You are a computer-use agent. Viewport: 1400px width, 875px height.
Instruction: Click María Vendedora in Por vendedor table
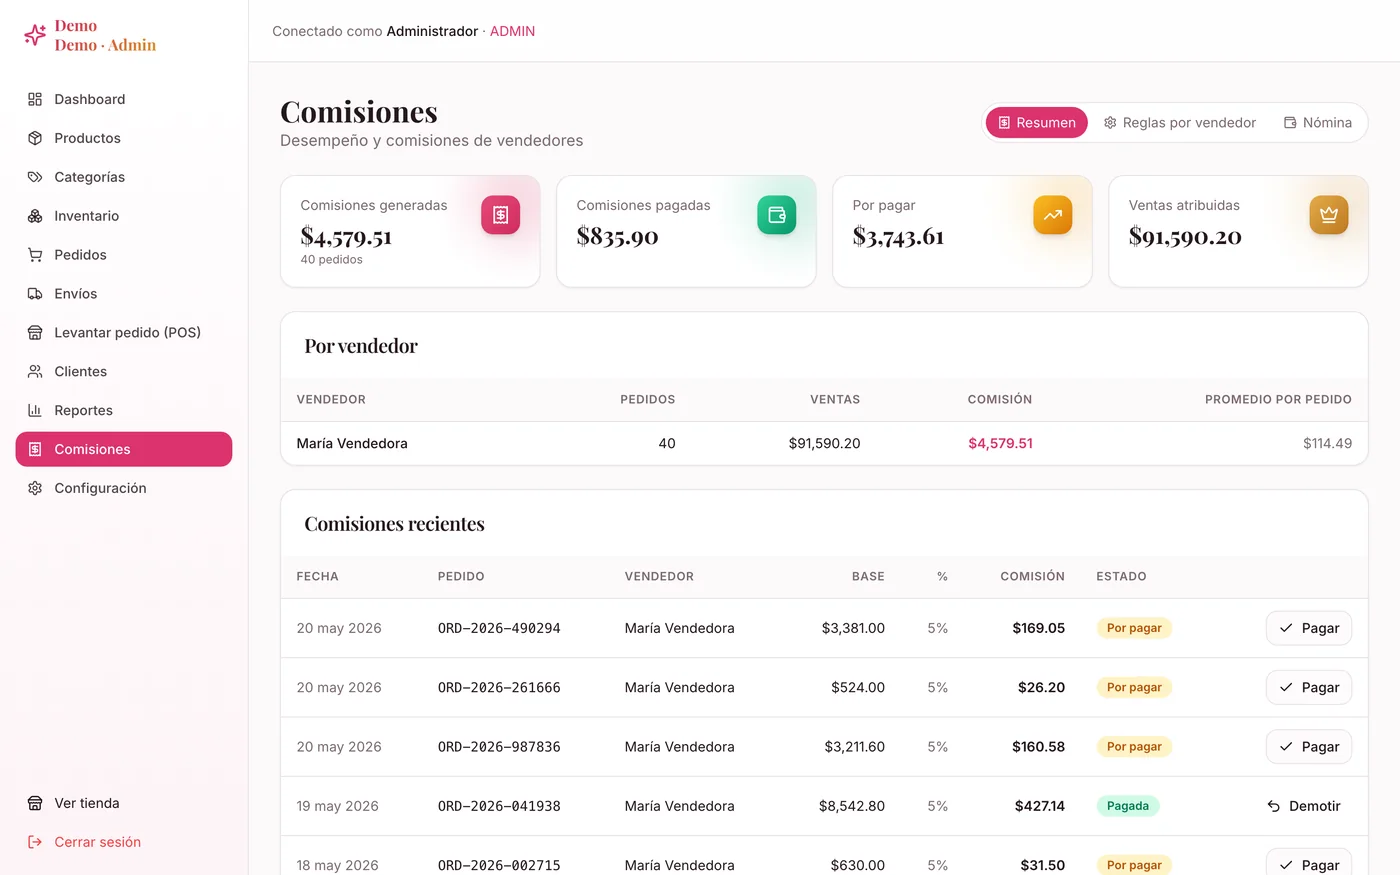352,444
